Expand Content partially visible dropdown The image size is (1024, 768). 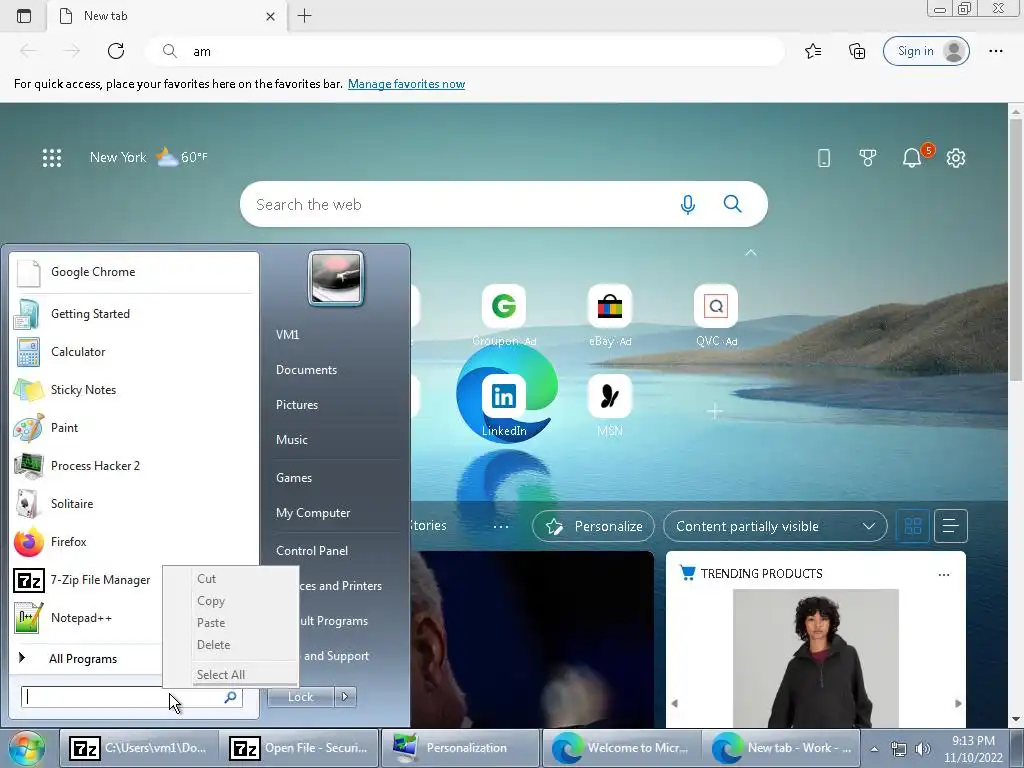[x=775, y=526]
